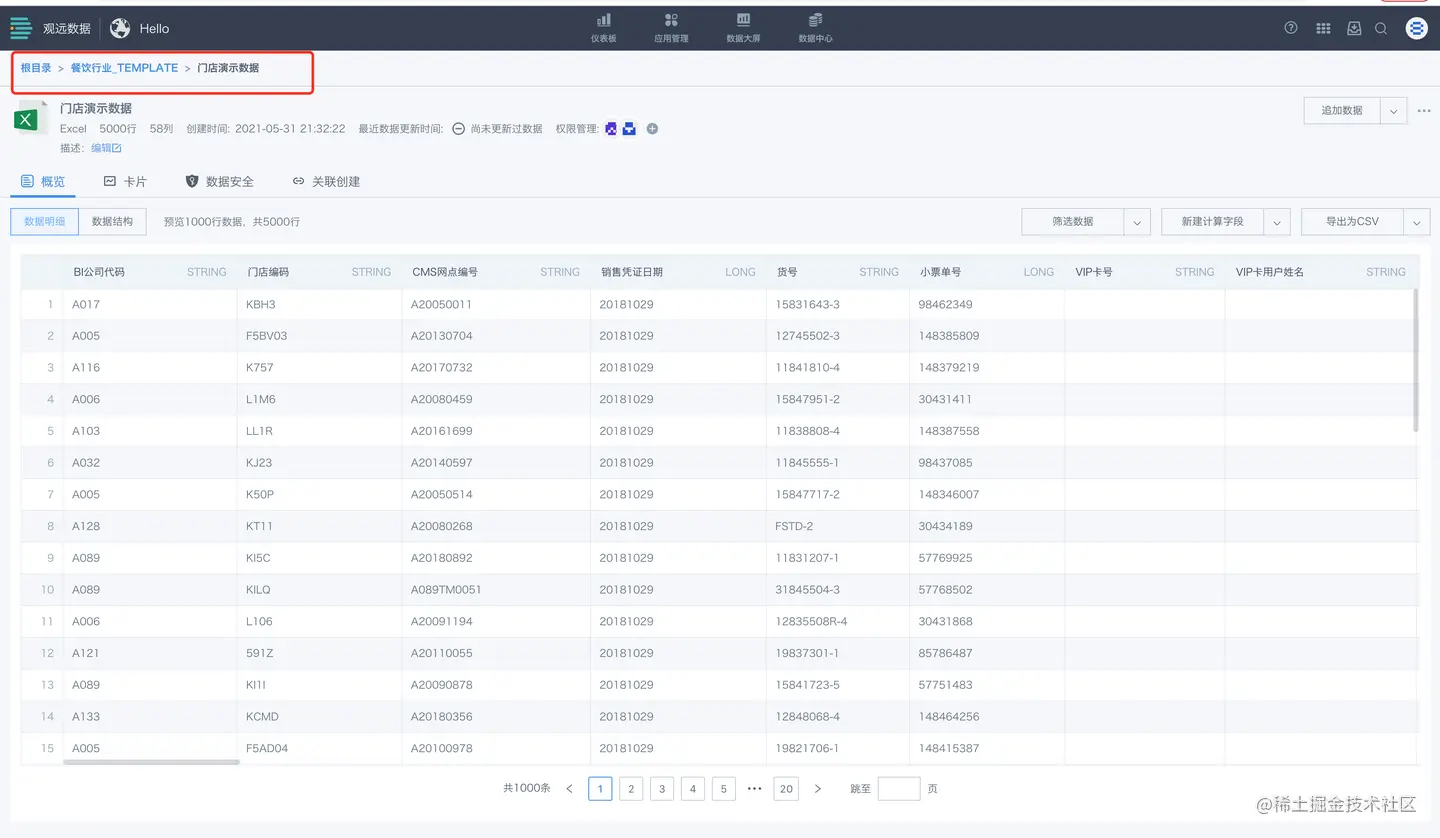Expand 筛选数据 dropdown arrow
Screen dimensions: 1440x838
pyautogui.click(x=1137, y=221)
